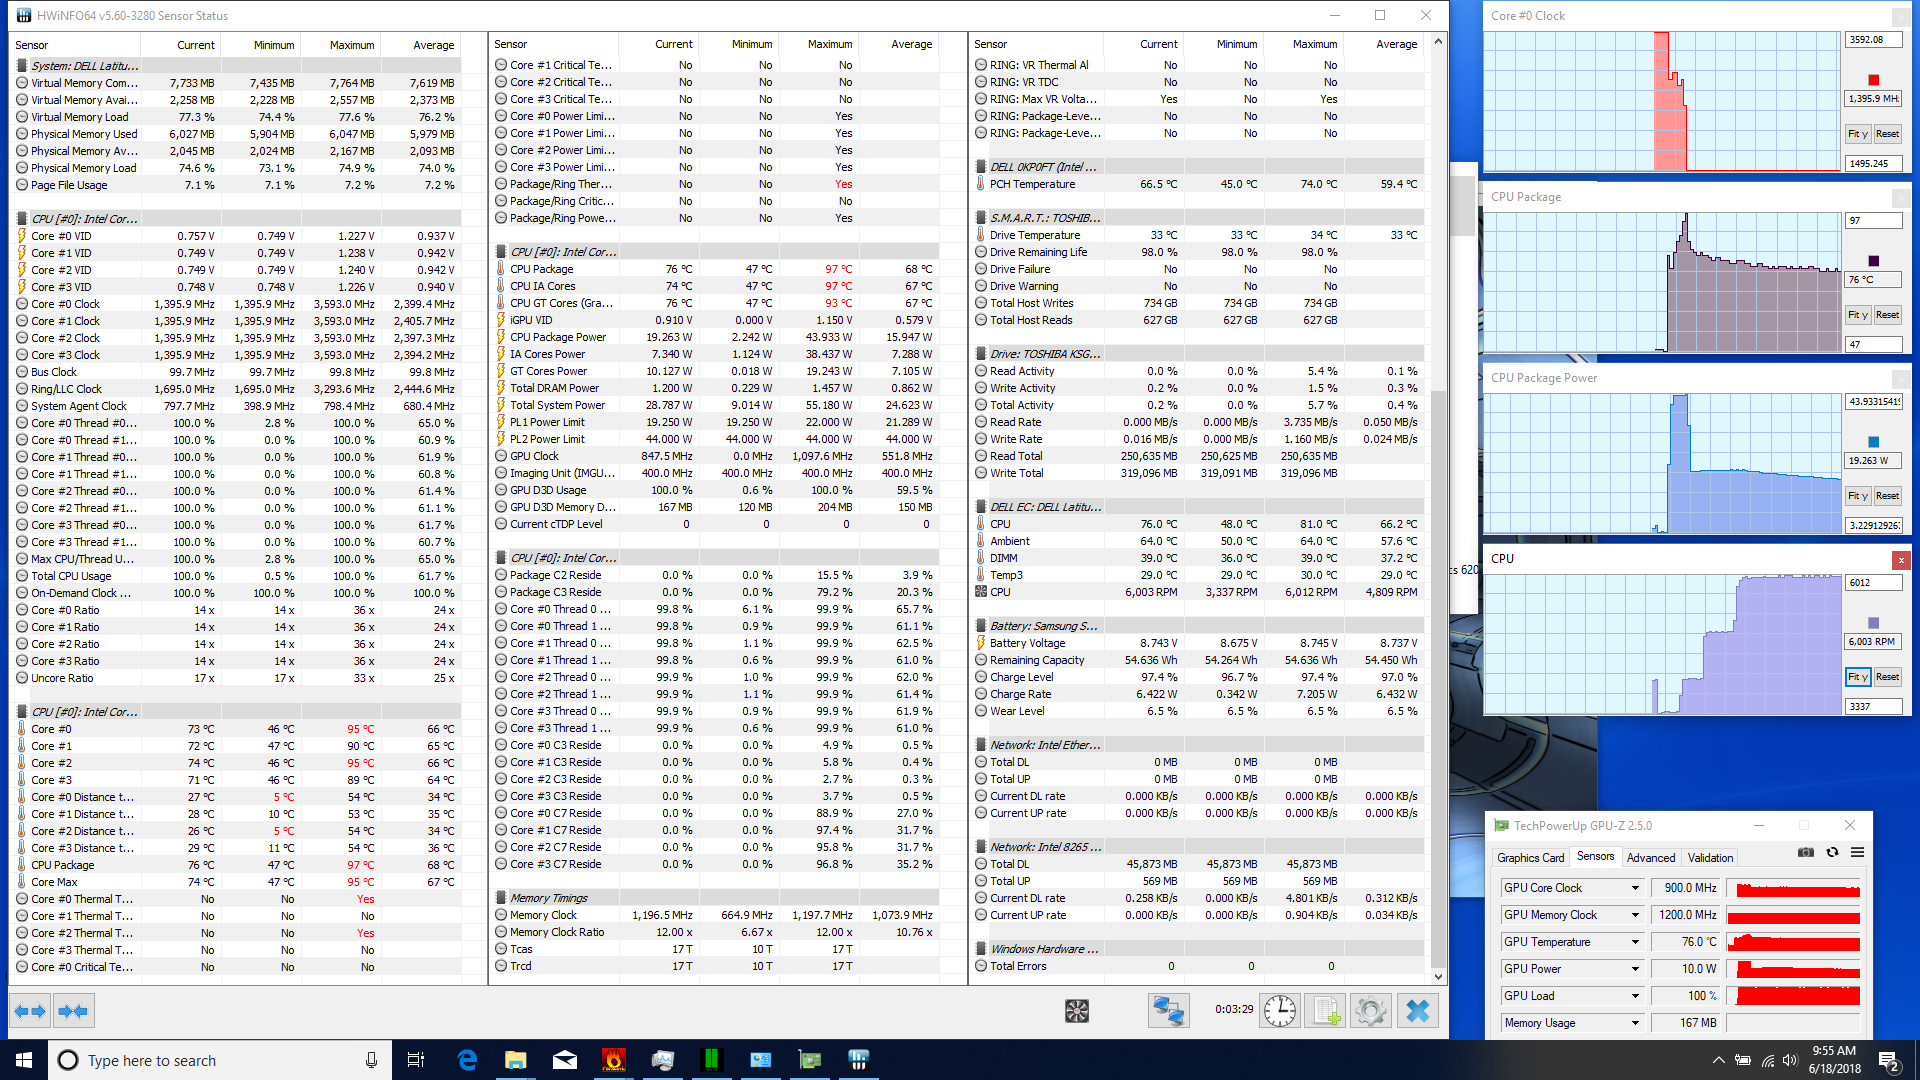
Task: Click Type here to search box
Action: click(x=220, y=1060)
